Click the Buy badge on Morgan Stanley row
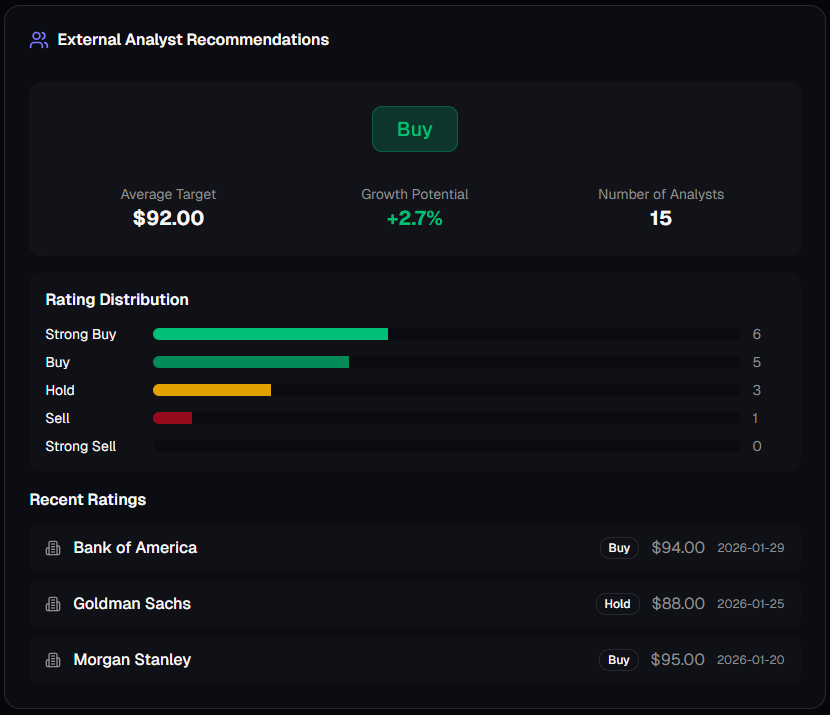This screenshot has height=715, width=830. point(619,660)
